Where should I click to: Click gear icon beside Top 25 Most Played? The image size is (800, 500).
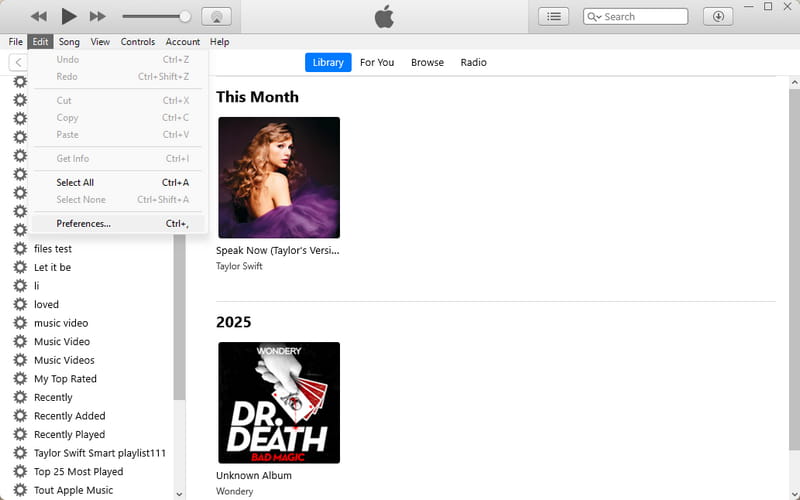tap(20, 471)
